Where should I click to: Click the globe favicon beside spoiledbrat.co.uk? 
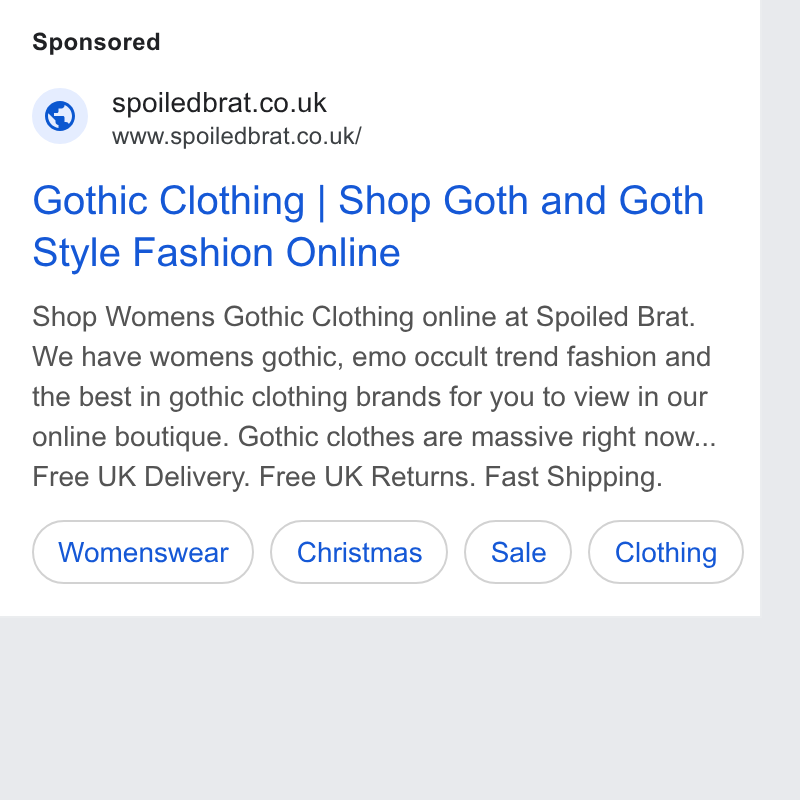tap(60, 116)
